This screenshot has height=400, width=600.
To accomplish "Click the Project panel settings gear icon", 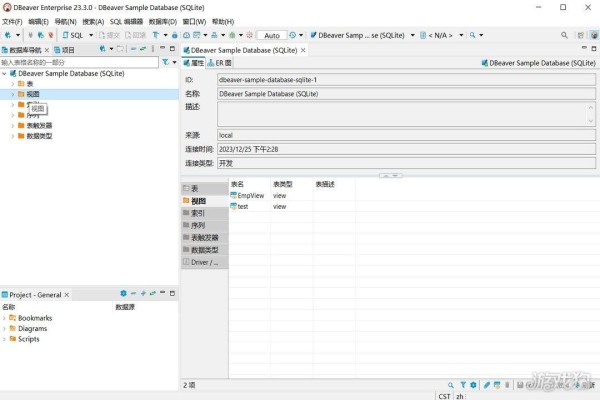I will coord(123,293).
